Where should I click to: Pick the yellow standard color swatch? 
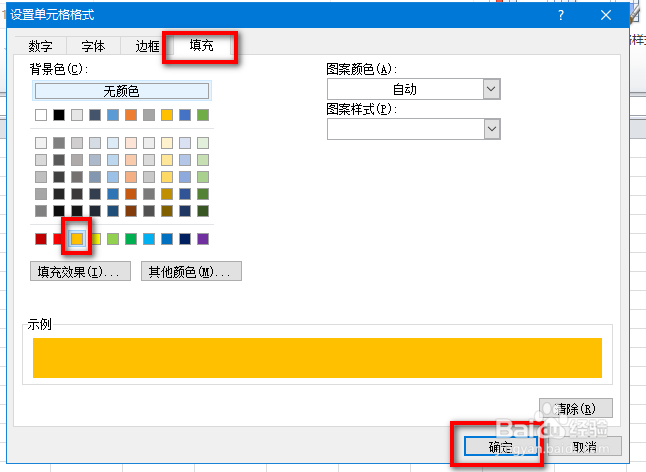click(x=96, y=239)
